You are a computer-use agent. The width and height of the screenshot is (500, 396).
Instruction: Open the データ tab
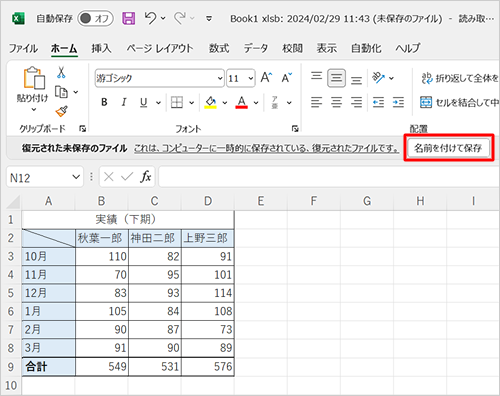pos(256,48)
